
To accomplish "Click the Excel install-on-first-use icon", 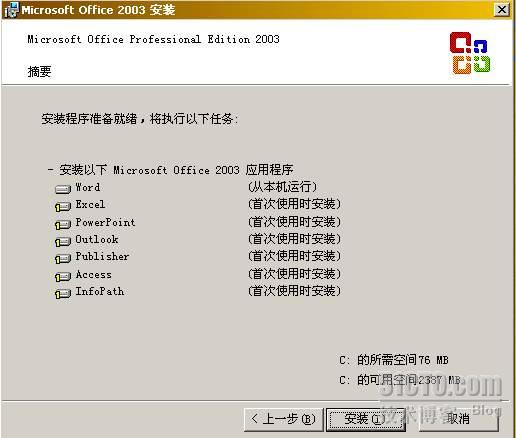I will click(x=63, y=207).
